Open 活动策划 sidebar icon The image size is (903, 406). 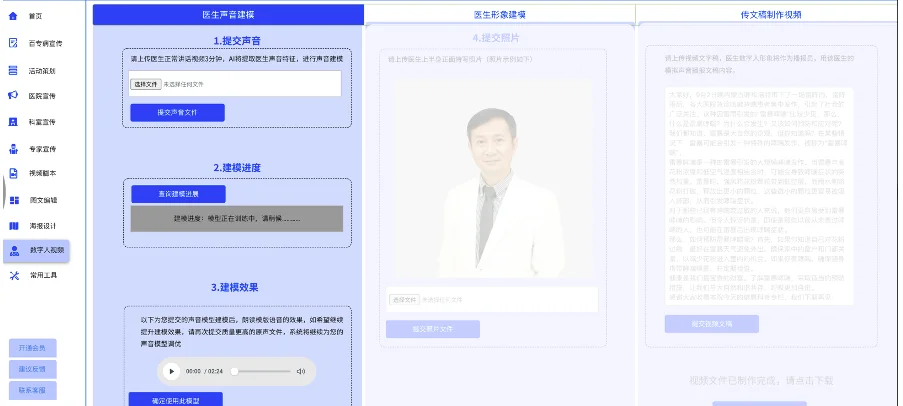point(13,71)
